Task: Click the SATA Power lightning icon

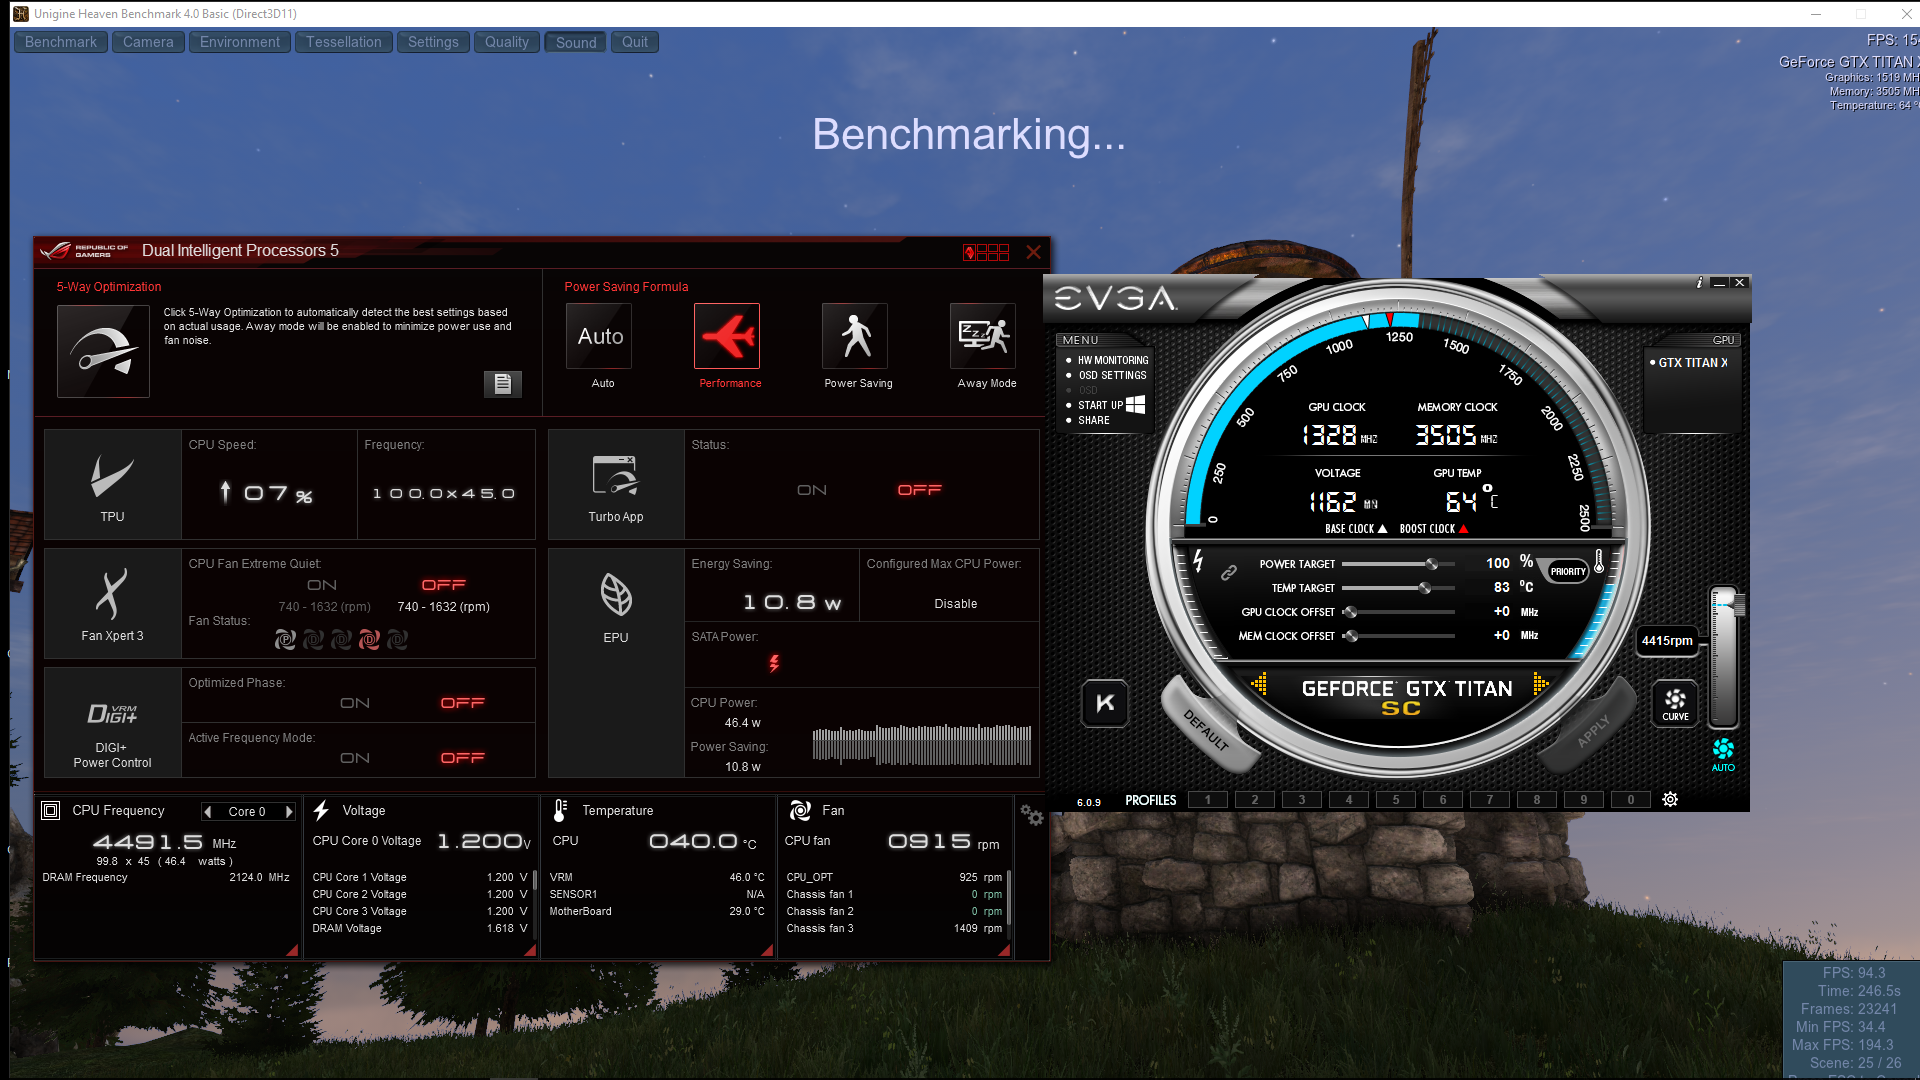Action: 774,663
